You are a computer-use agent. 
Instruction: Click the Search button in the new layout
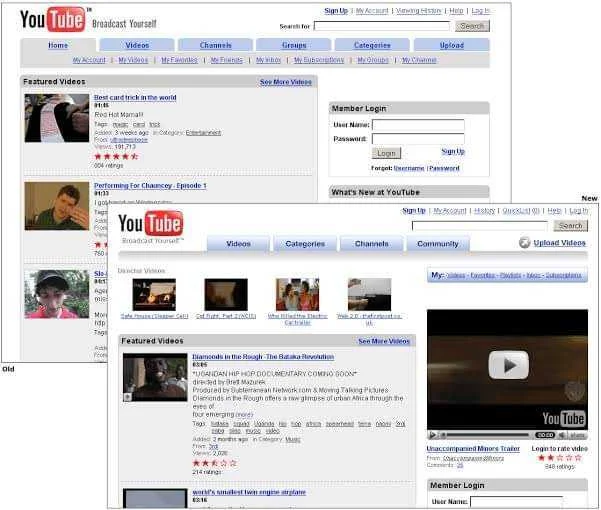[x=570, y=226]
